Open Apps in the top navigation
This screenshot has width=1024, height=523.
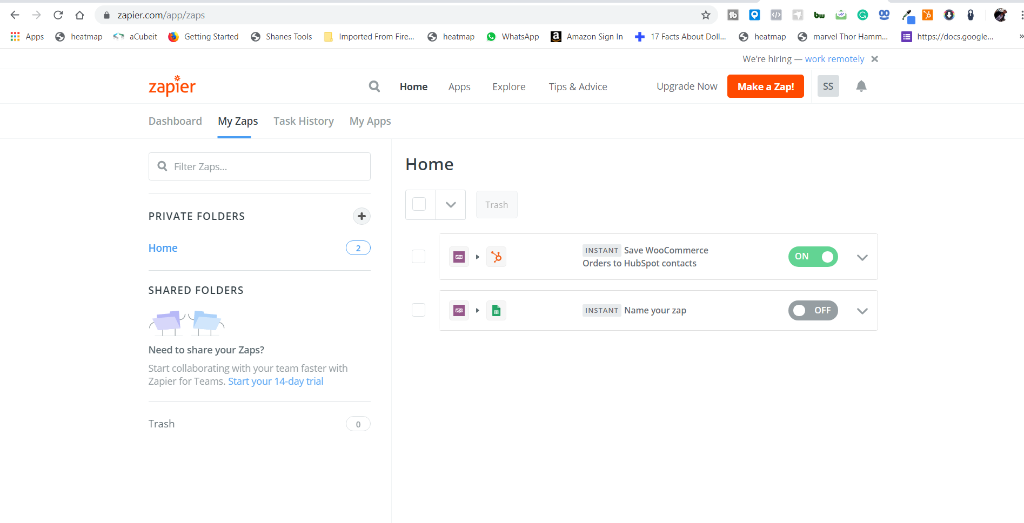pos(459,86)
